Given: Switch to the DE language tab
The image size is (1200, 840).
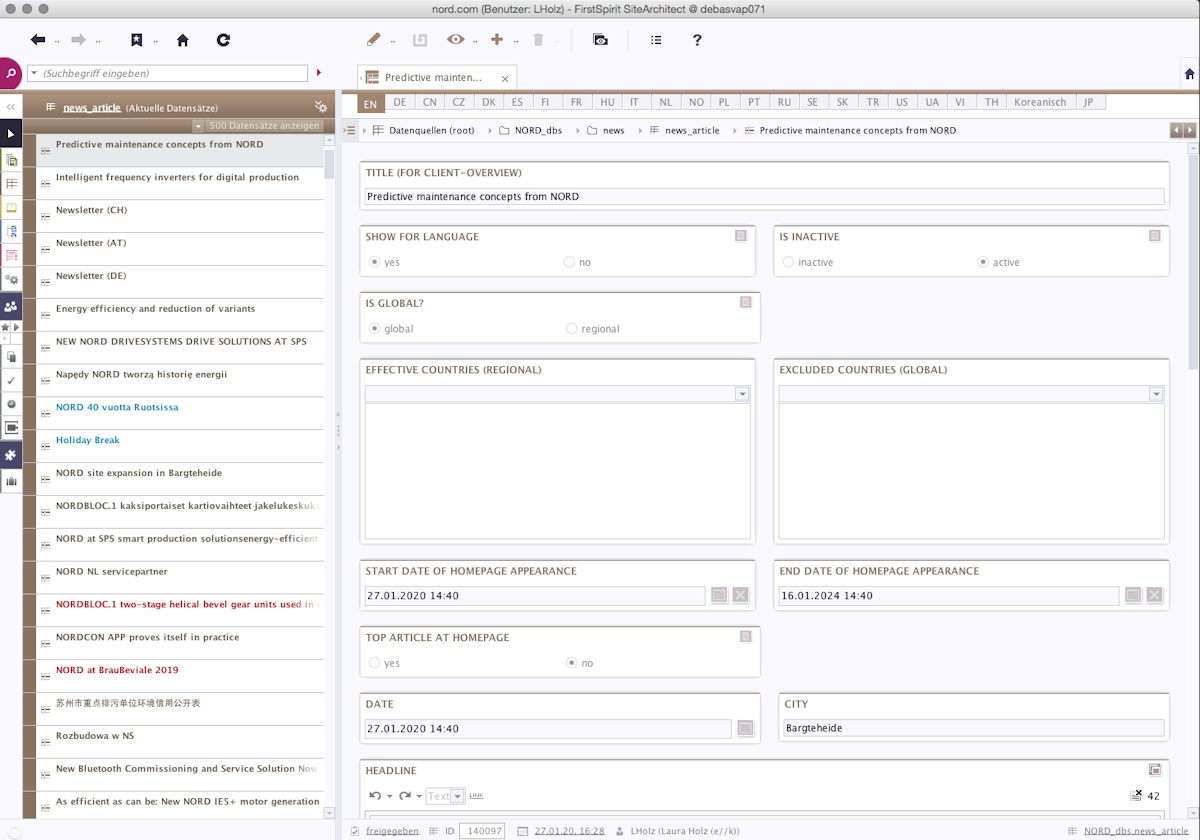Looking at the screenshot, I should coord(400,102).
